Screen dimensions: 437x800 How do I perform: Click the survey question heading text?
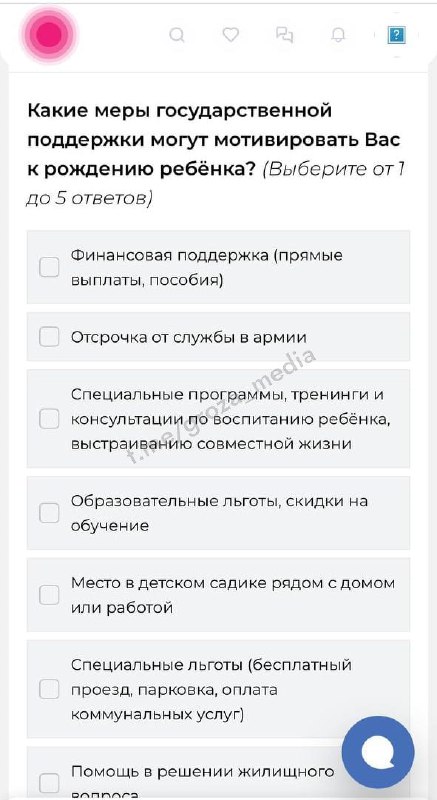coord(216,154)
